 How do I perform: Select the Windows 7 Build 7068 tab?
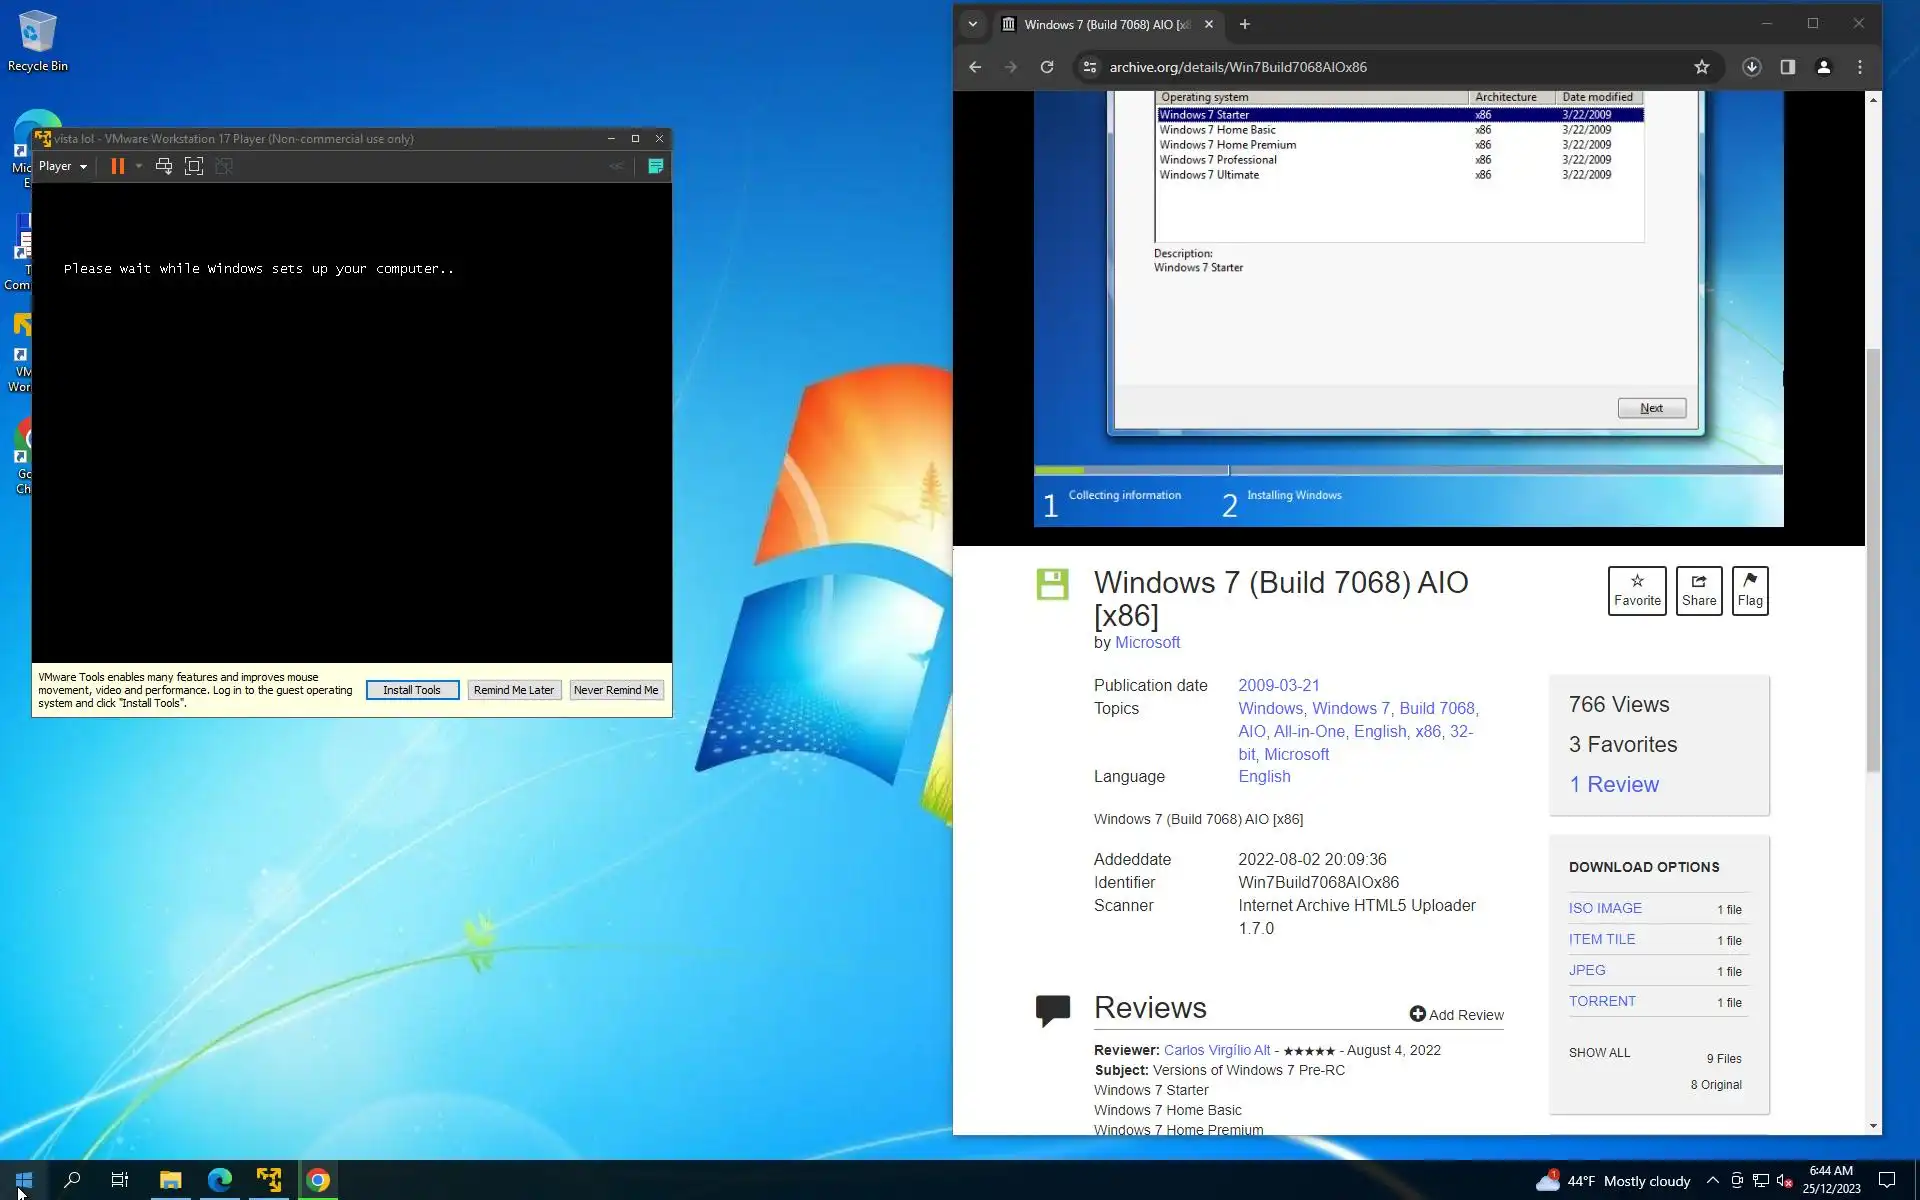1100,24
